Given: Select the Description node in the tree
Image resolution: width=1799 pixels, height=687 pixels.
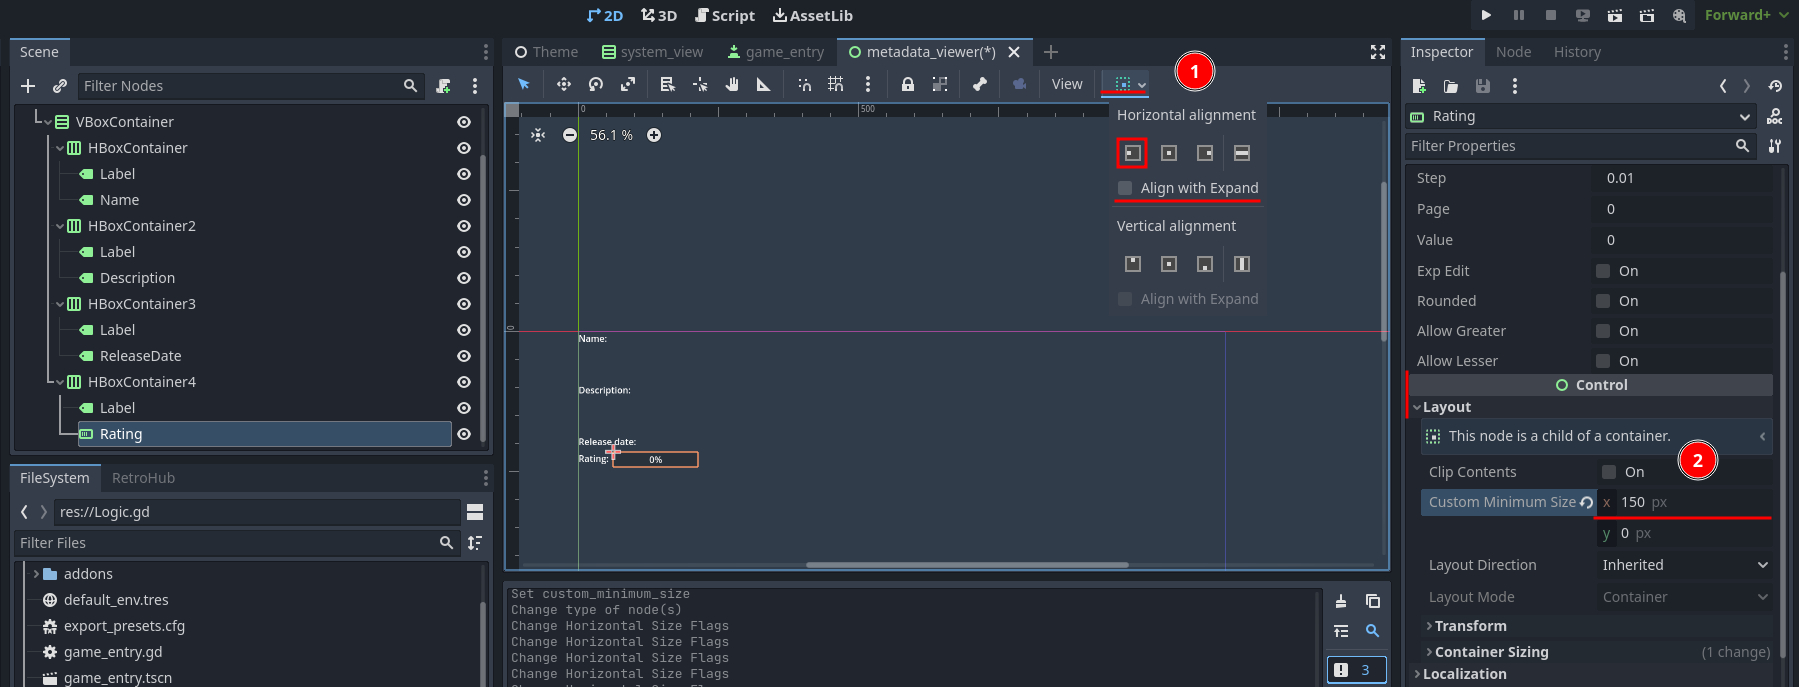Looking at the screenshot, I should [x=137, y=278].
